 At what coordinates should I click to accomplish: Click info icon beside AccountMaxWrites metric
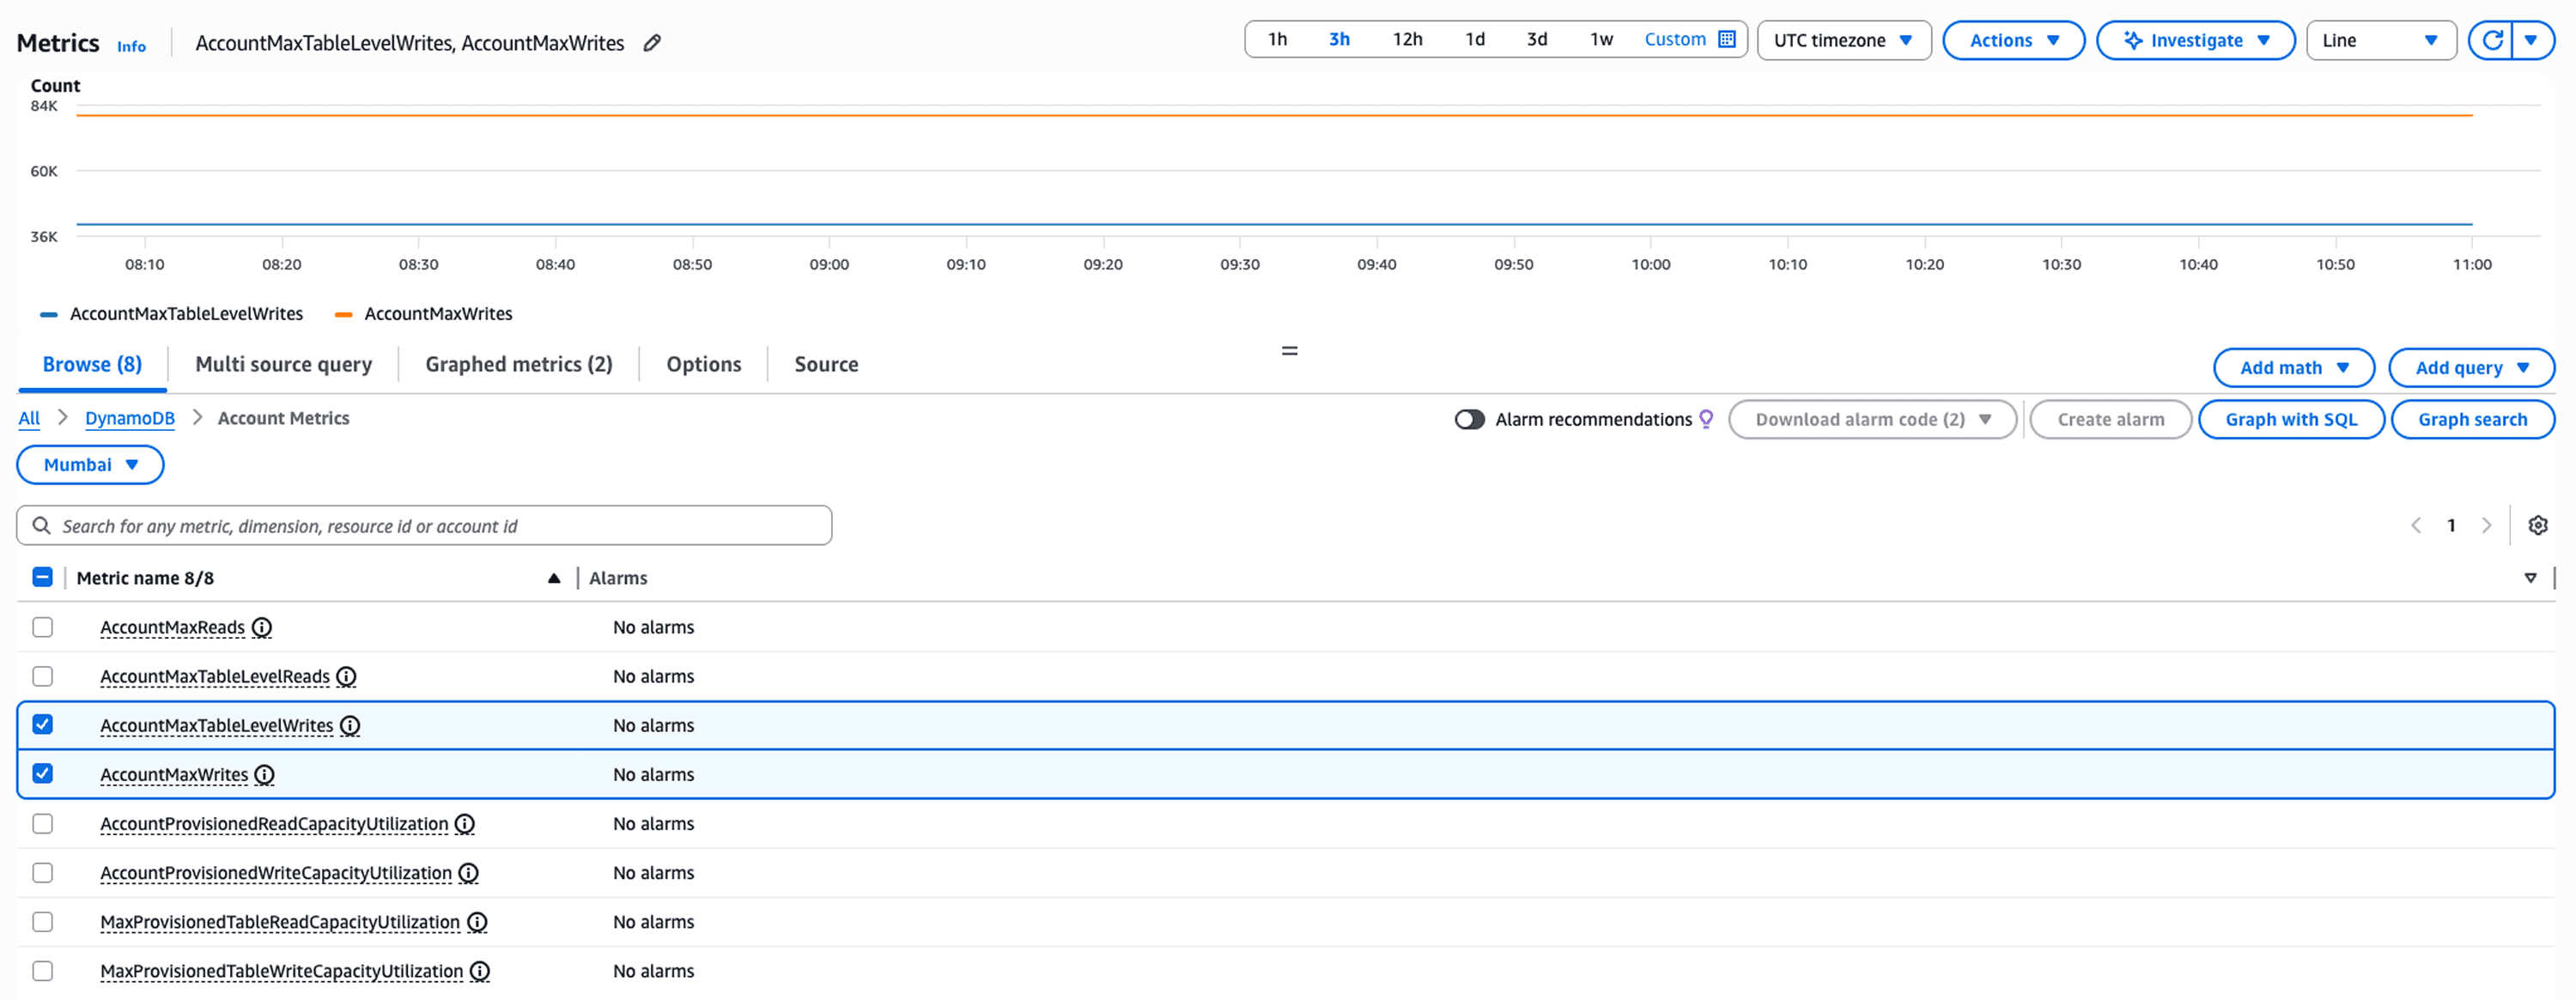click(x=264, y=775)
